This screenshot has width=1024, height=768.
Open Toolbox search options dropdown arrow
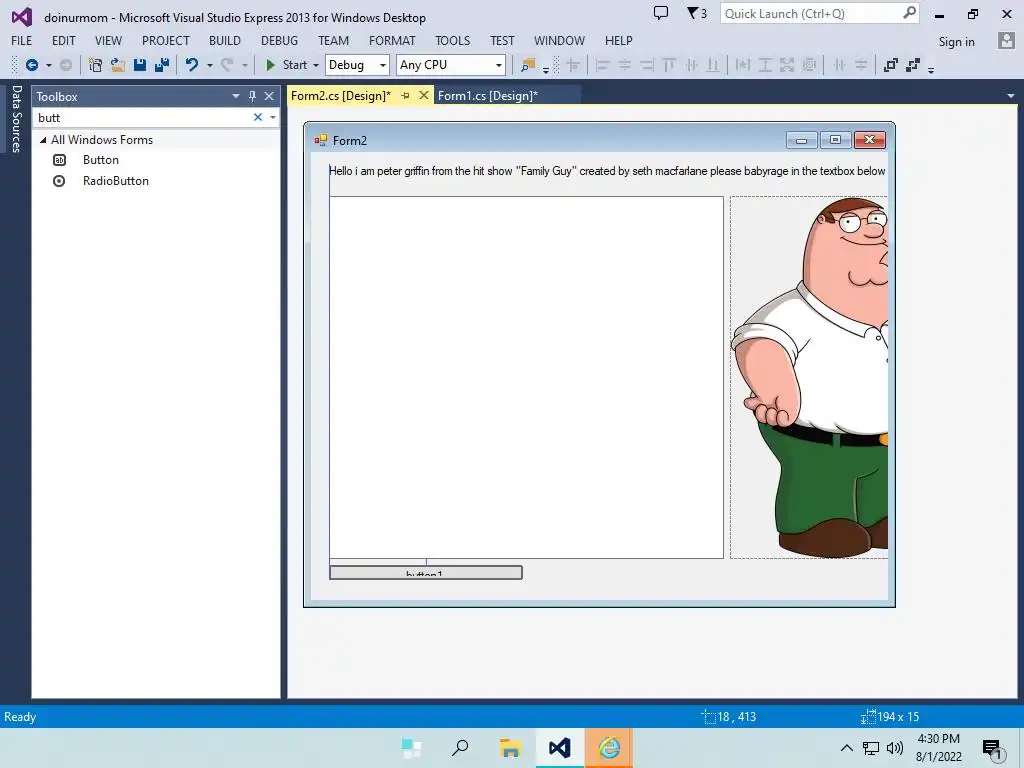(x=273, y=118)
